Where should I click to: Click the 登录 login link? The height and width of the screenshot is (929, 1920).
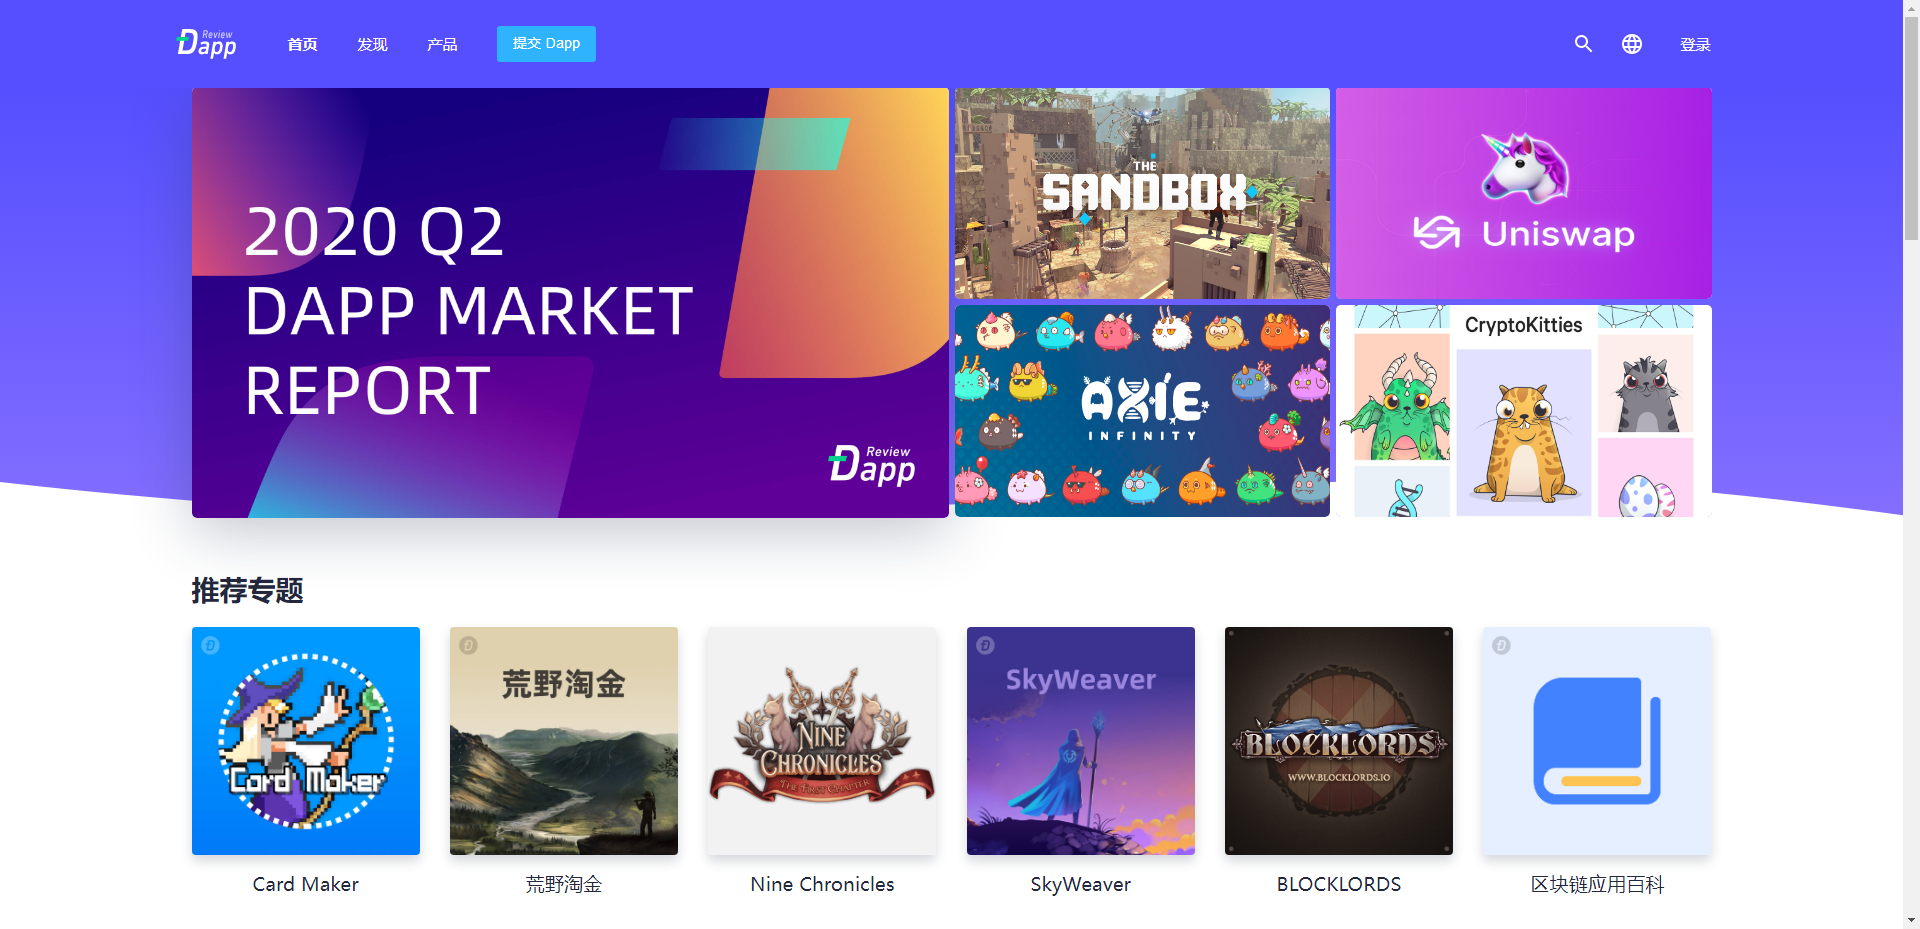point(1695,44)
